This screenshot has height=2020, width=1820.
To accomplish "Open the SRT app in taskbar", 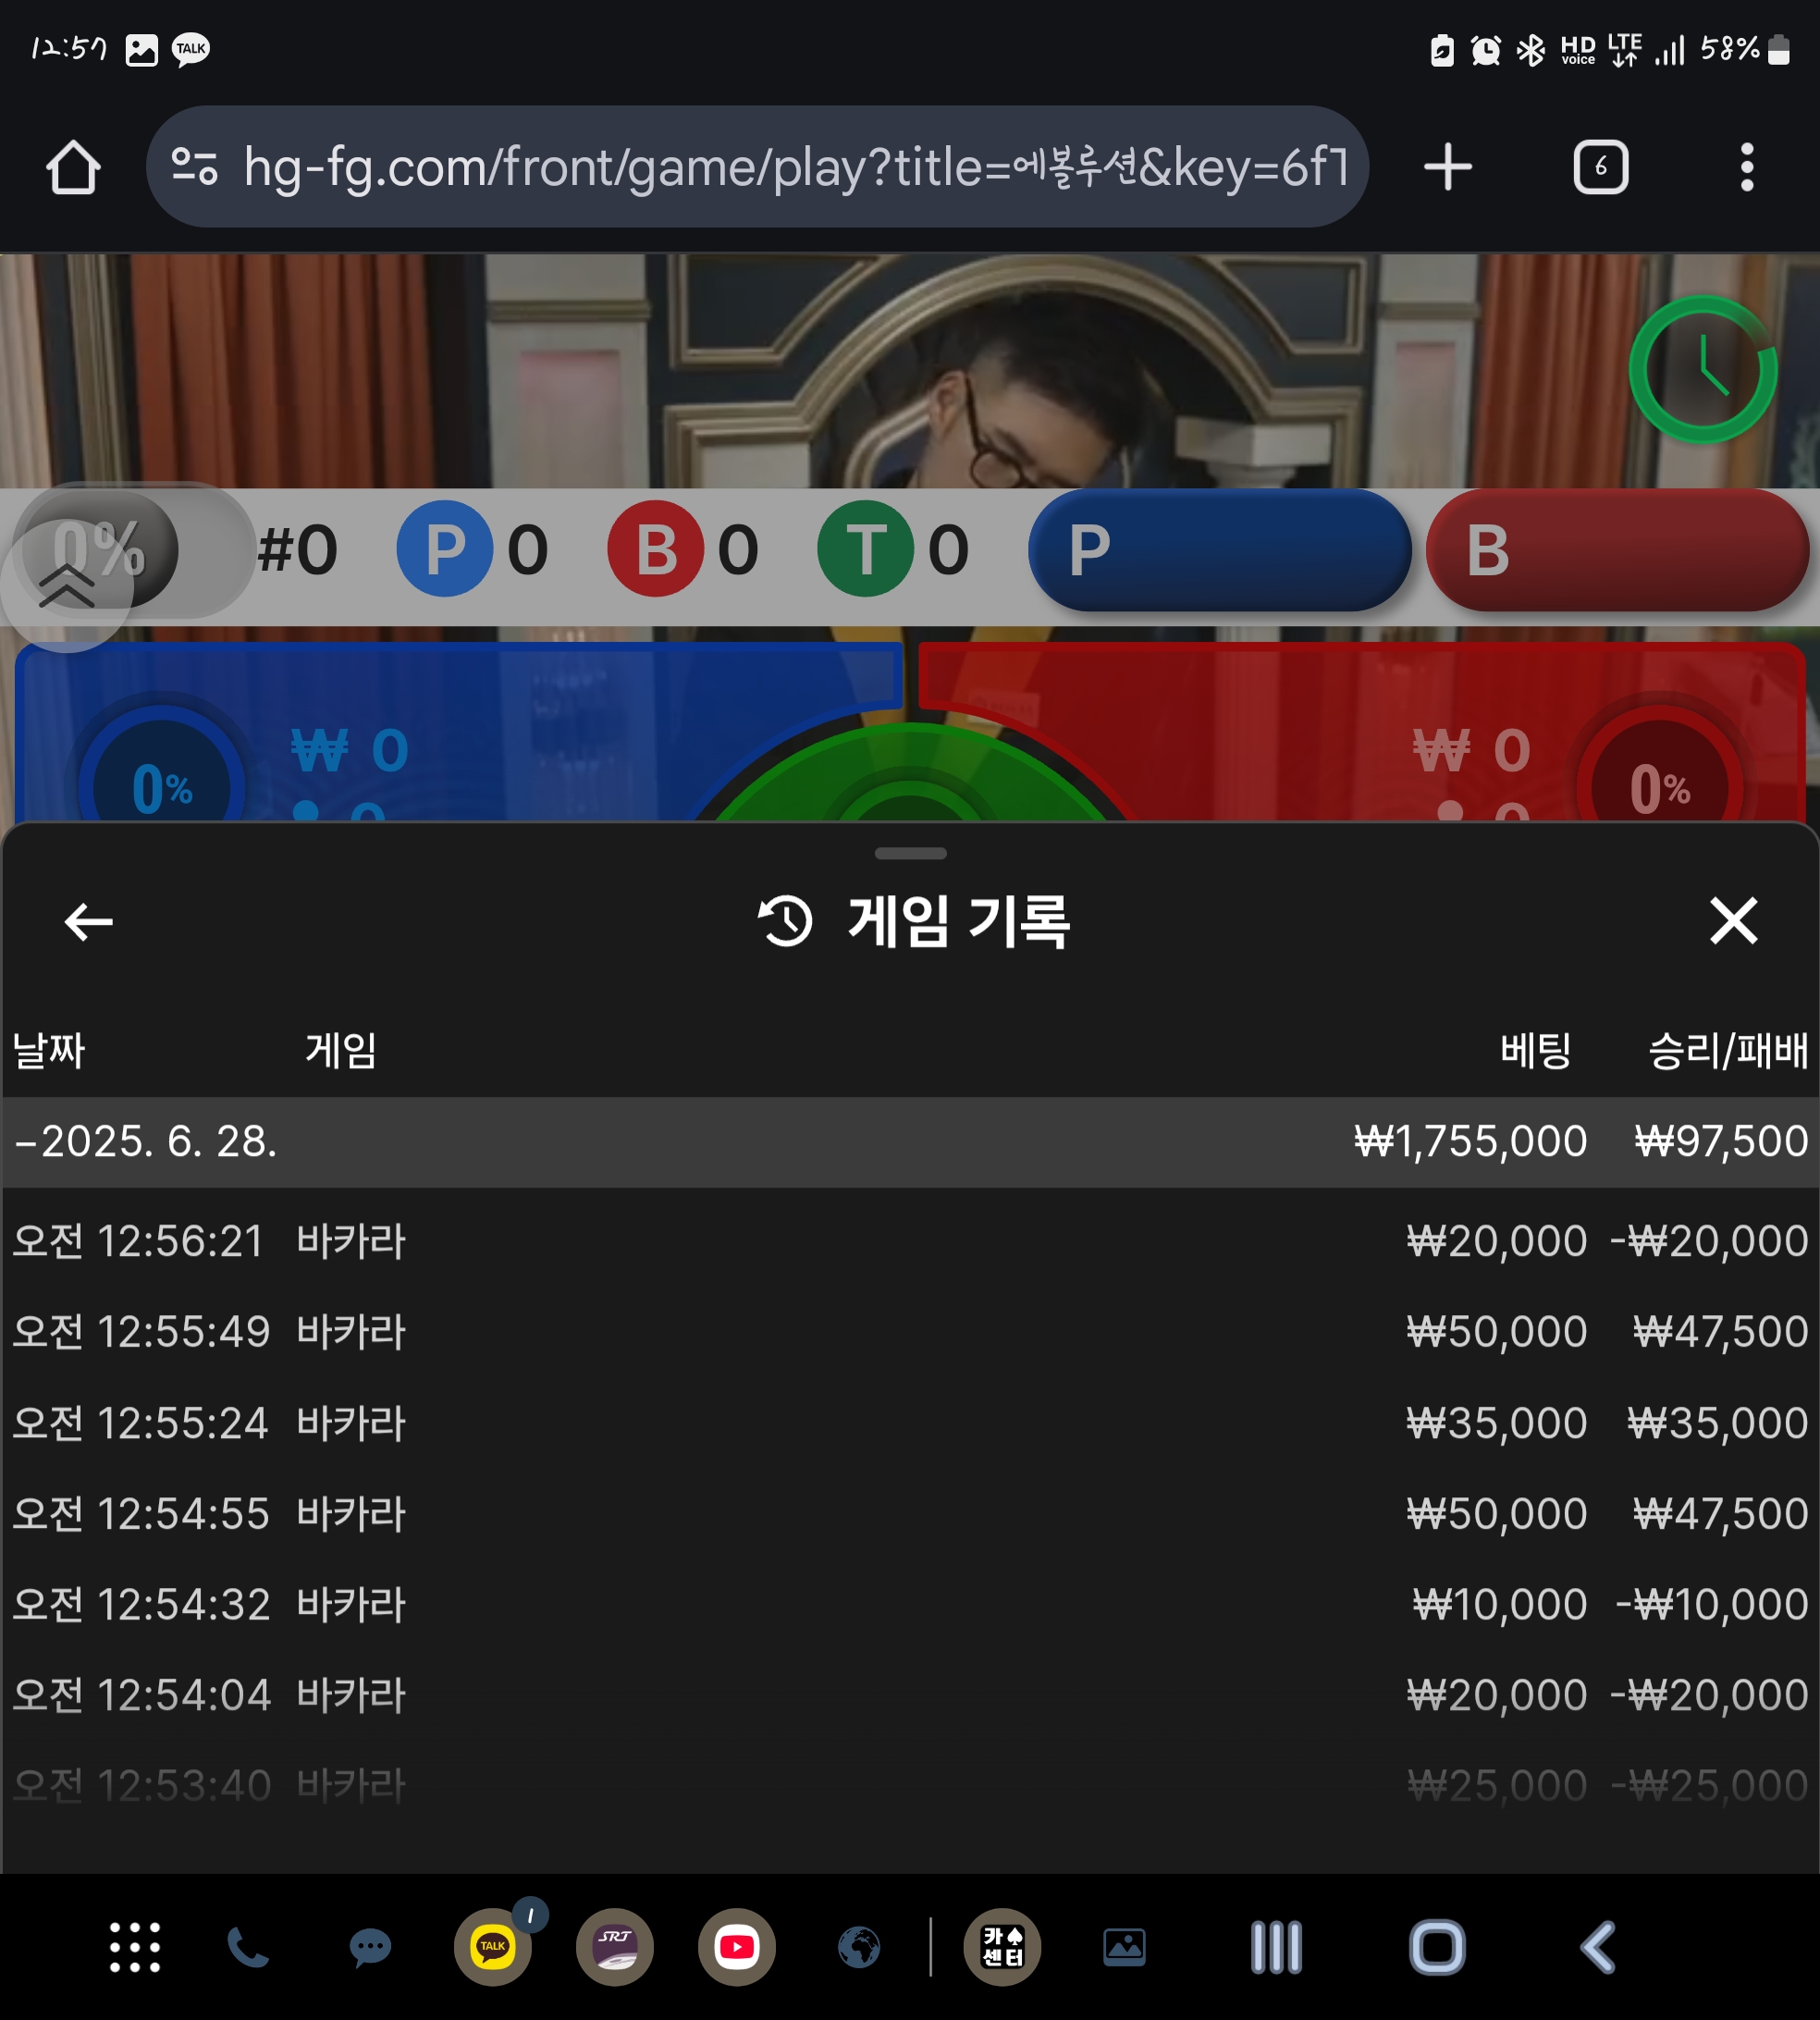I will [x=614, y=1946].
